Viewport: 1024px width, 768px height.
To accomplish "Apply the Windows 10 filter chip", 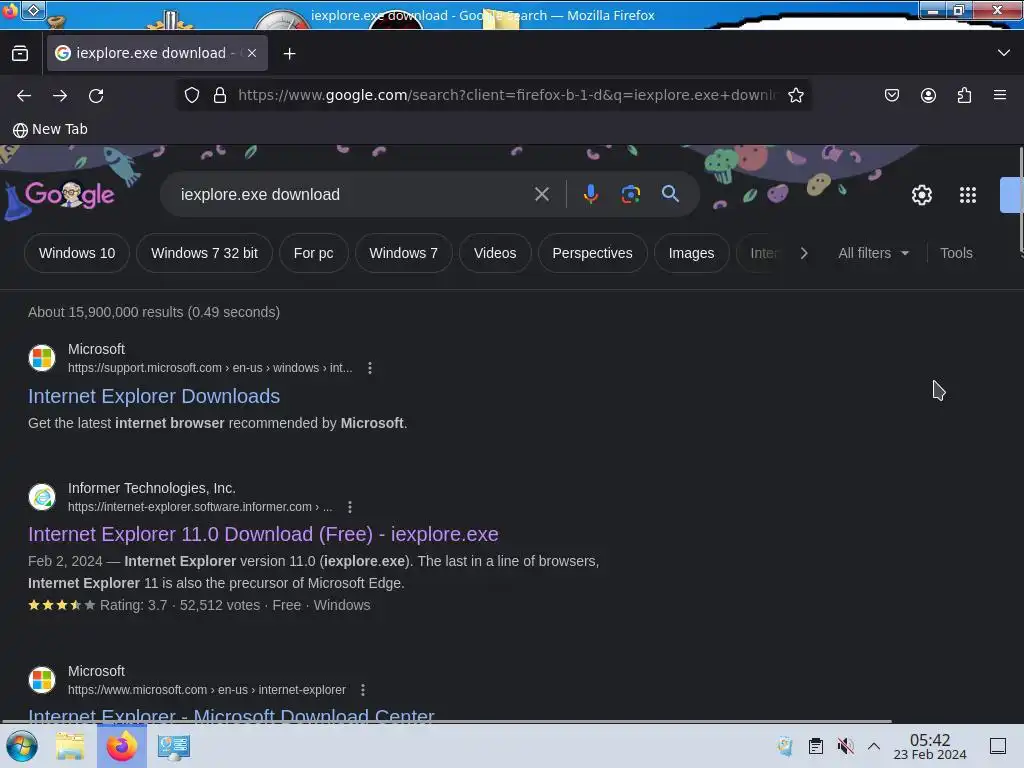I will (x=77, y=253).
